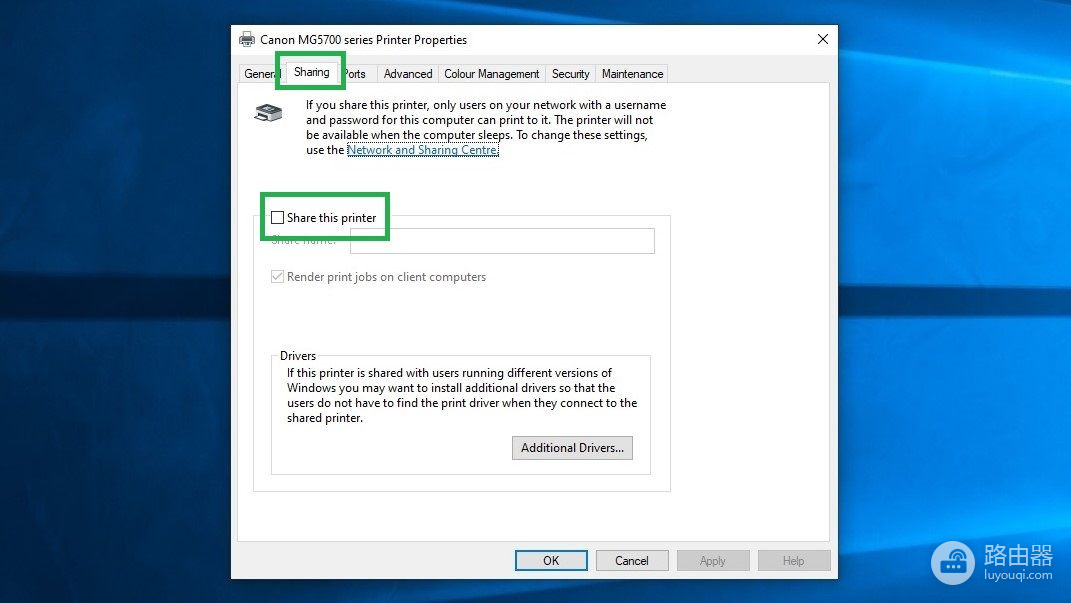The height and width of the screenshot is (603, 1071).
Task: Open the Ports tab
Action: 357,74
